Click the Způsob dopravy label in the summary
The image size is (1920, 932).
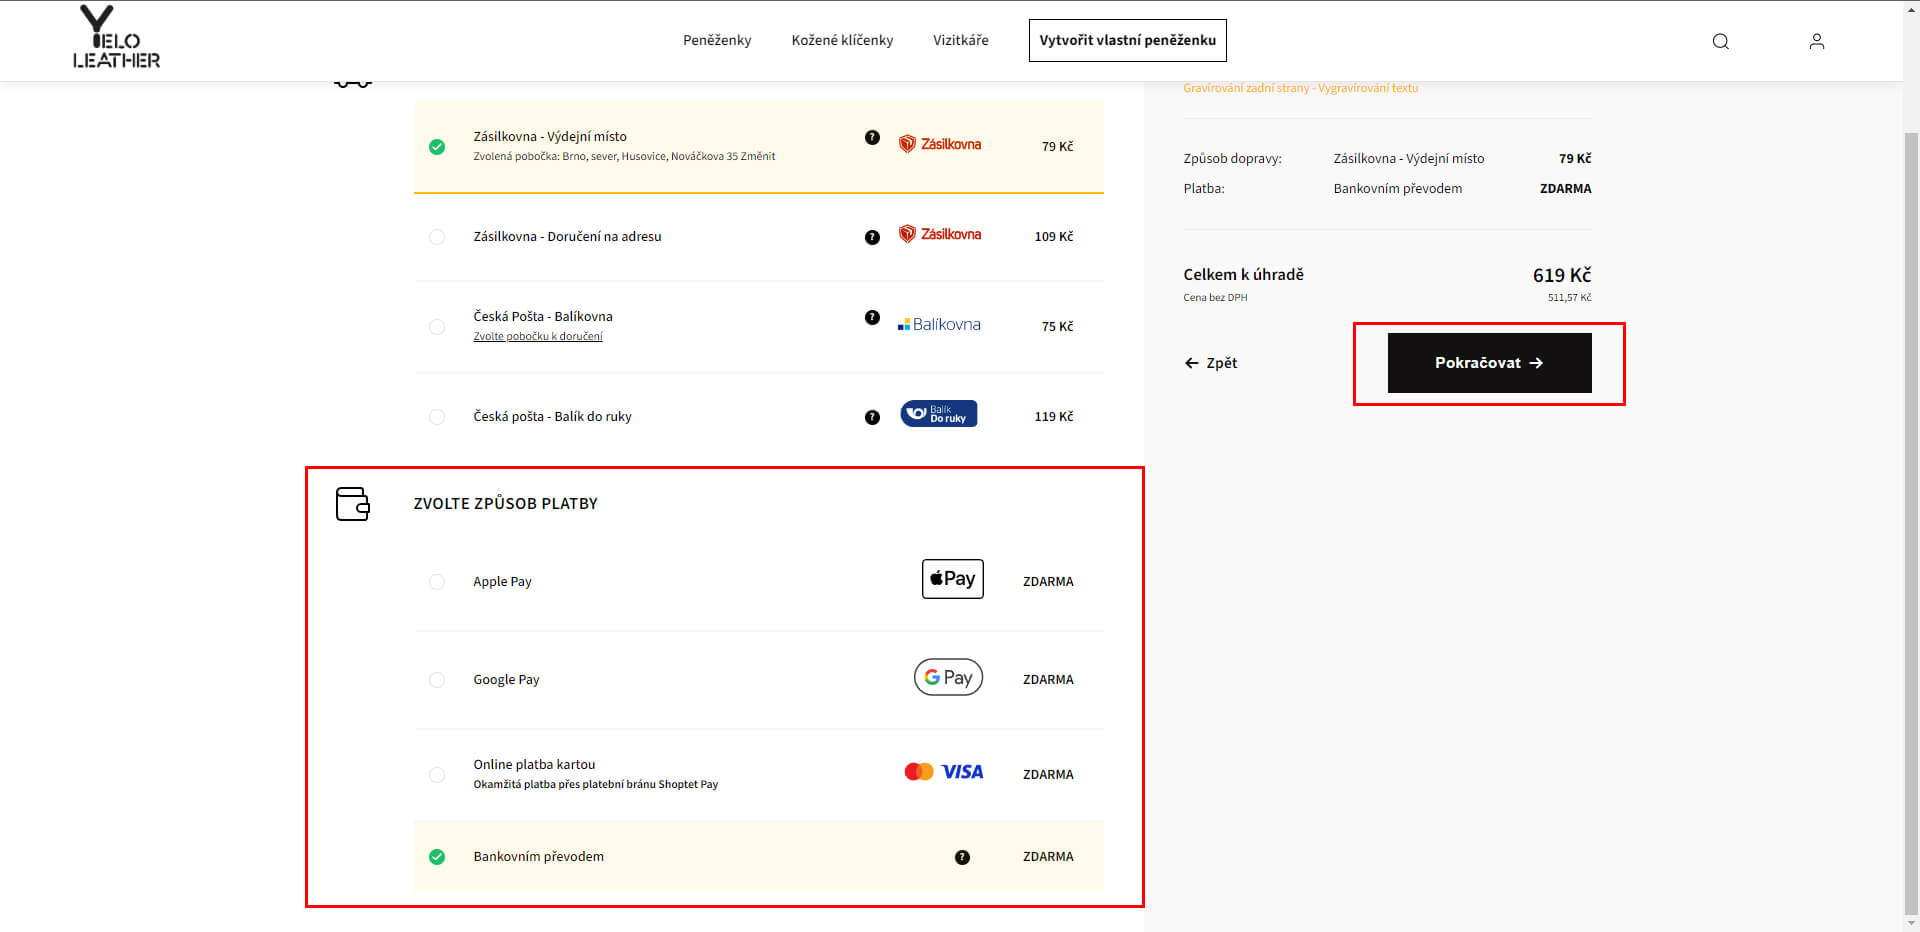1232,158
